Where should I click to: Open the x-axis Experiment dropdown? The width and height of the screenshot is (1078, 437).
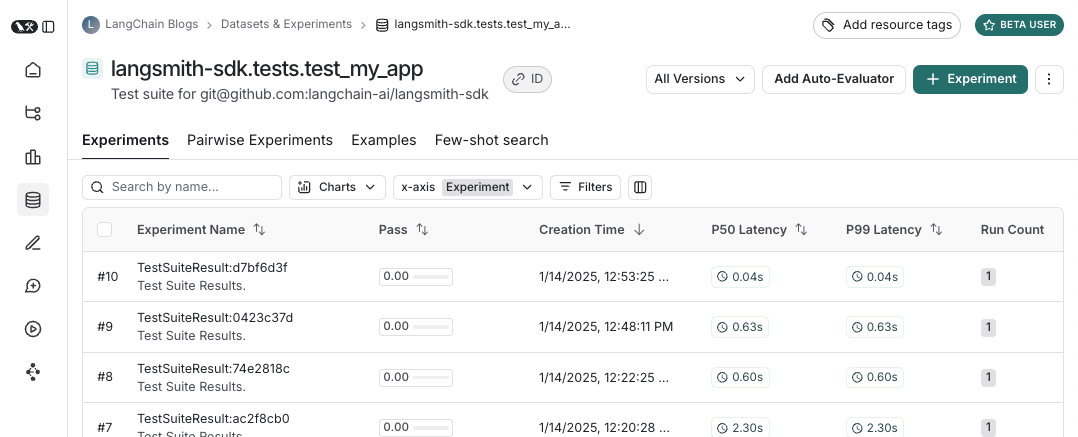(x=467, y=187)
